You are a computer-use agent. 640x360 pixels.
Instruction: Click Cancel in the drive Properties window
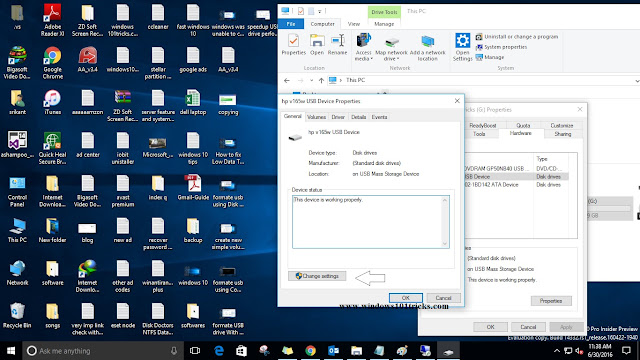[528, 327]
